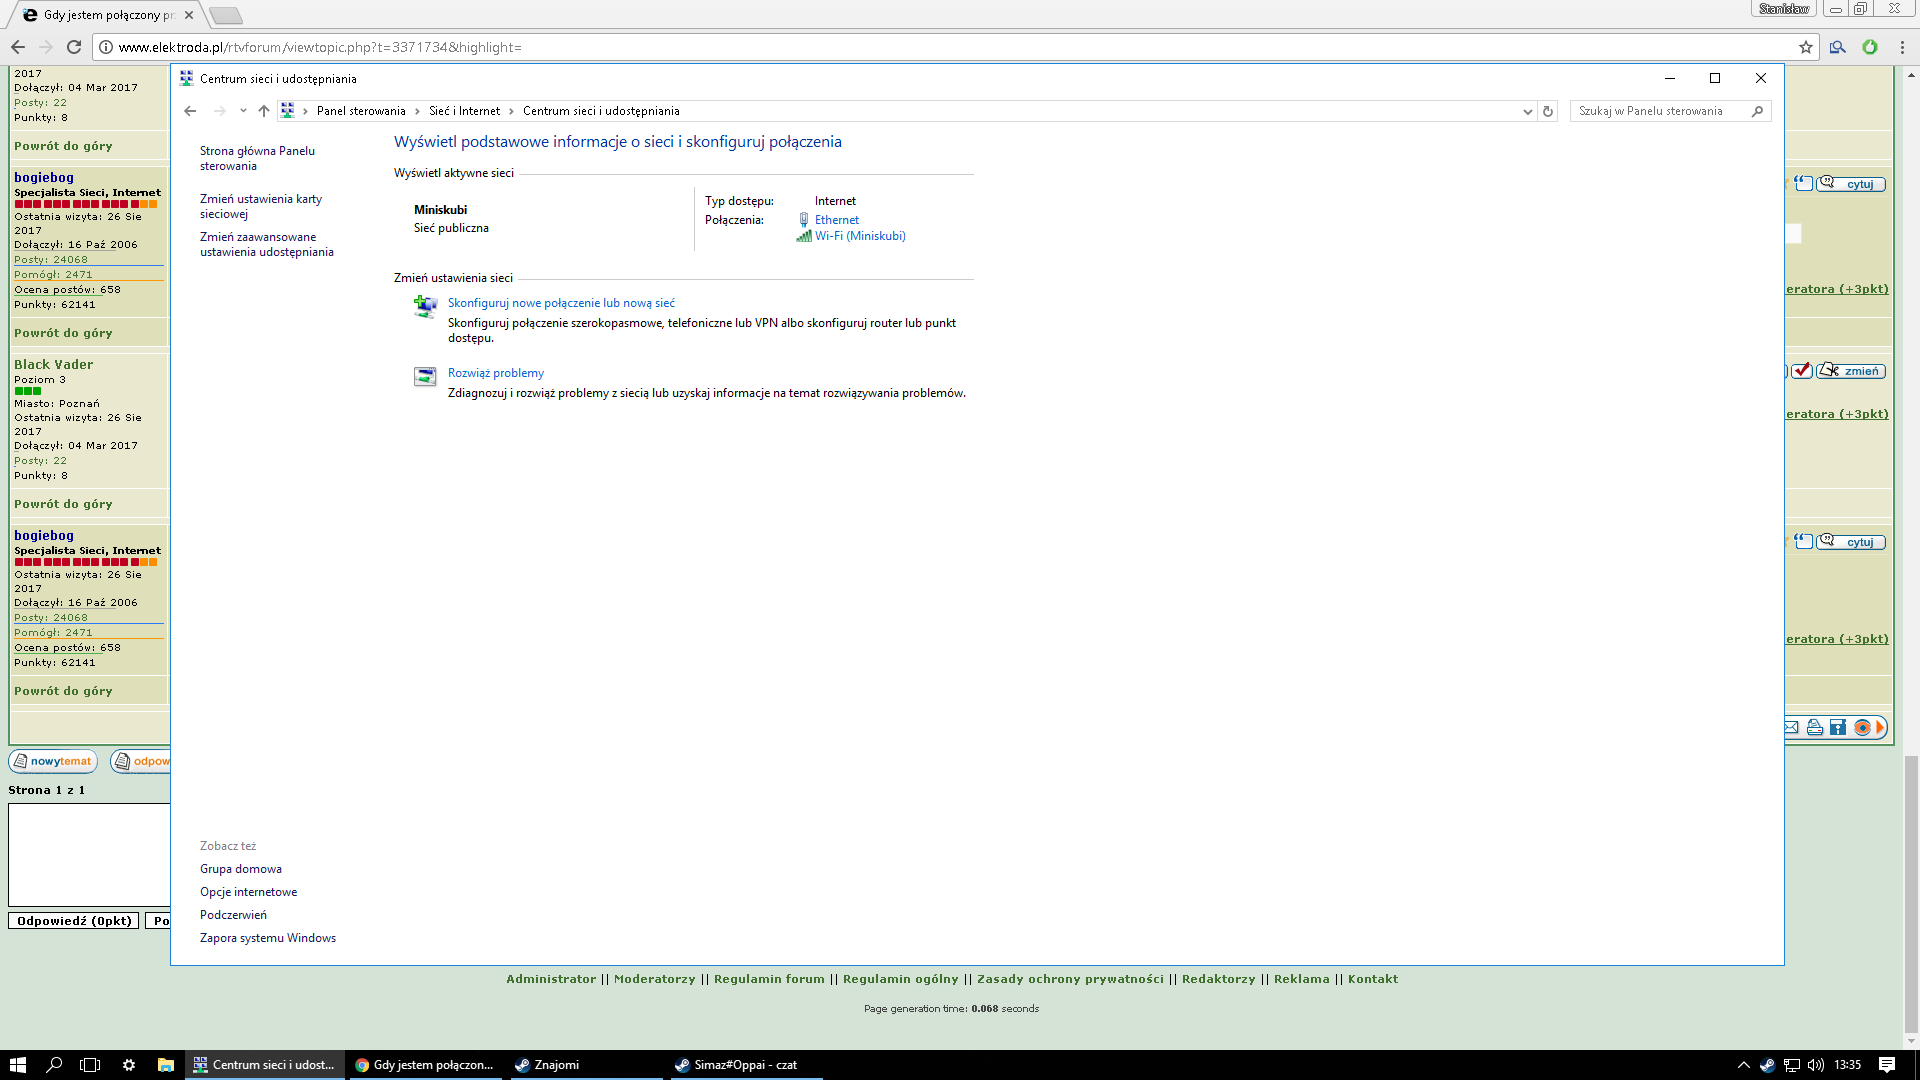Image resolution: width=1920 pixels, height=1080 pixels.
Task: Click the Centrum sieci window title icon
Action: point(186,78)
